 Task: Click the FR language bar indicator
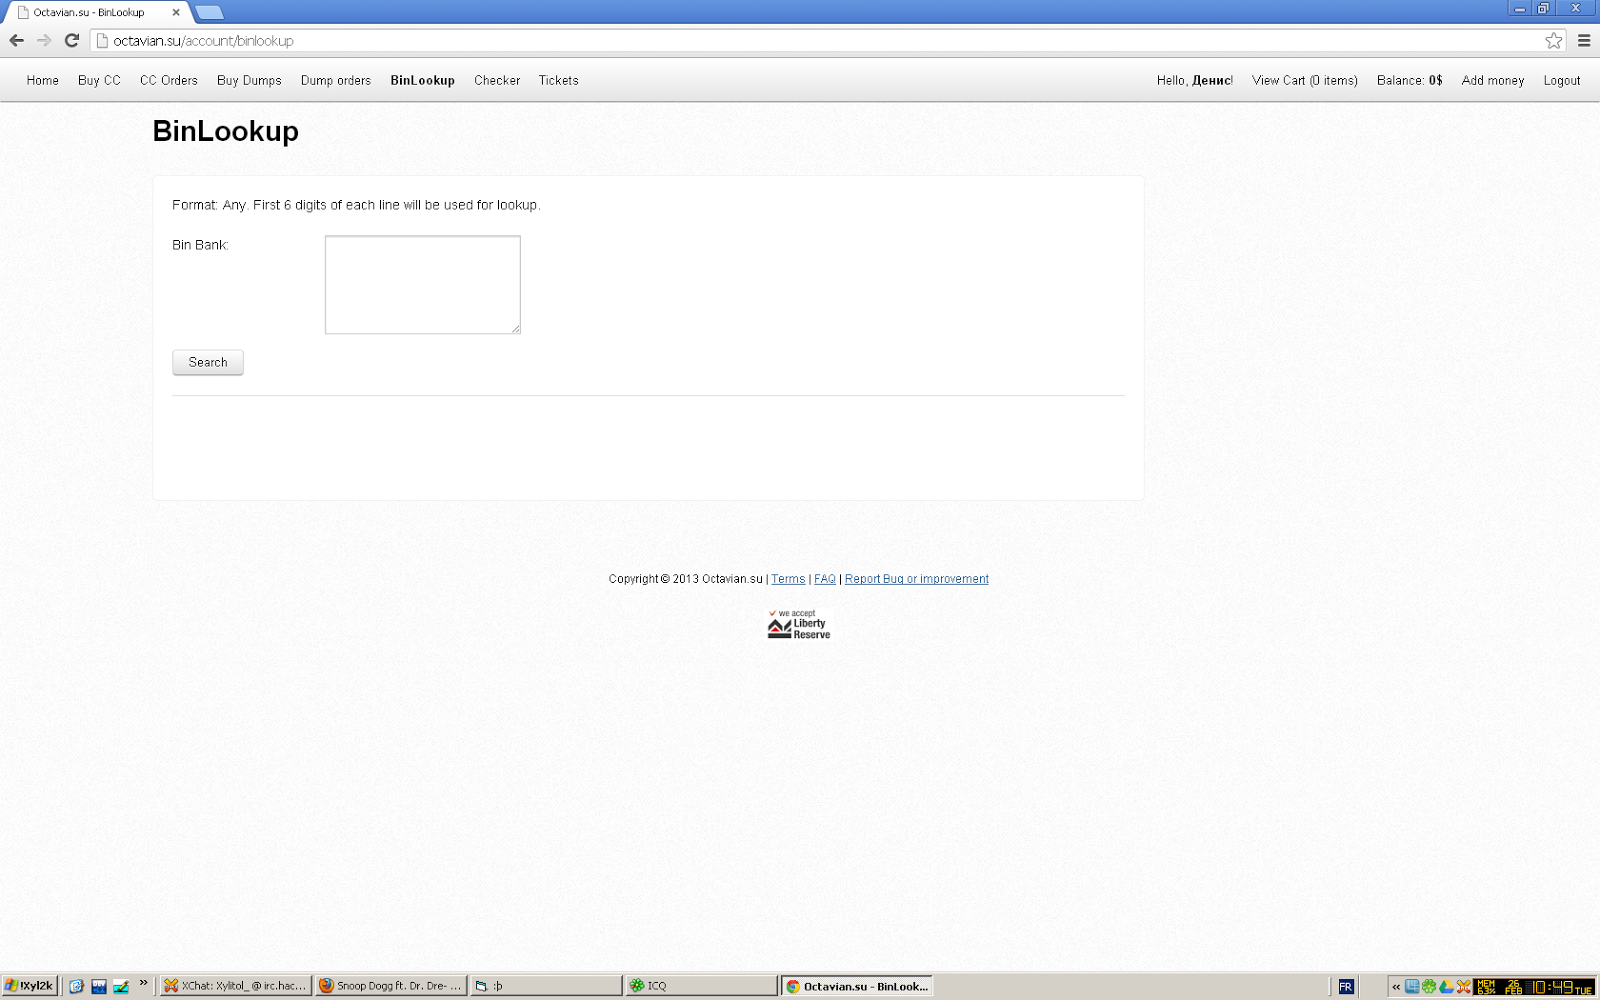(1346, 987)
